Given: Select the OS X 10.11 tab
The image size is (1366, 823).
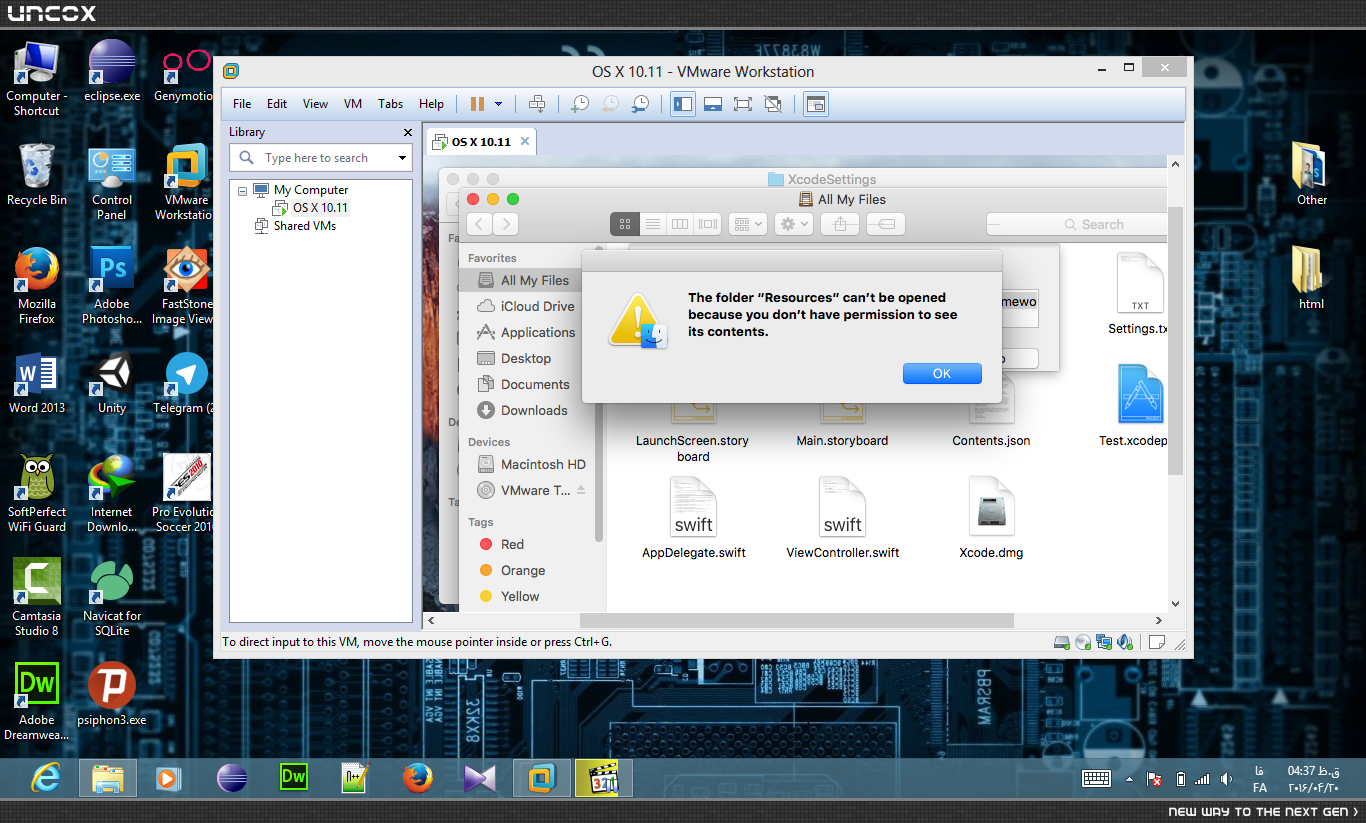Looking at the screenshot, I should pos(482,142).
